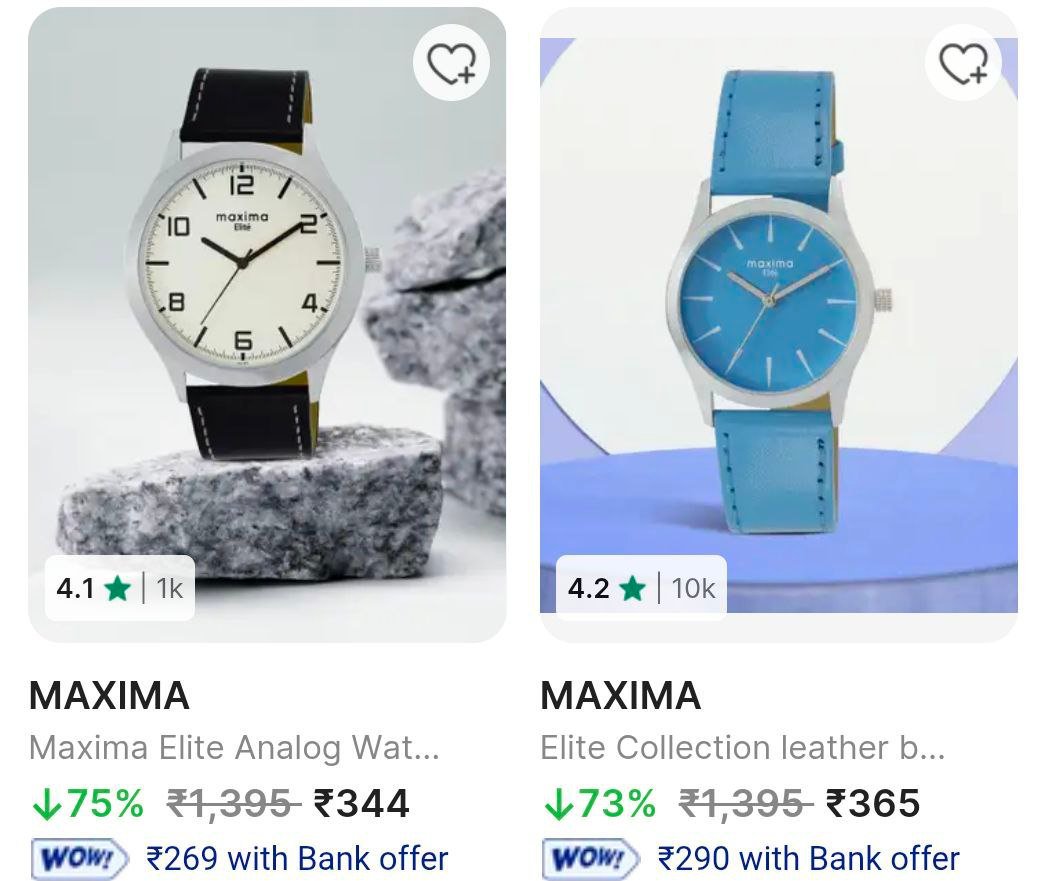Screen dimensions: 1063x881
Task: Add the white-dial Maxima watch to wishlist
Action: coord(452,62)
